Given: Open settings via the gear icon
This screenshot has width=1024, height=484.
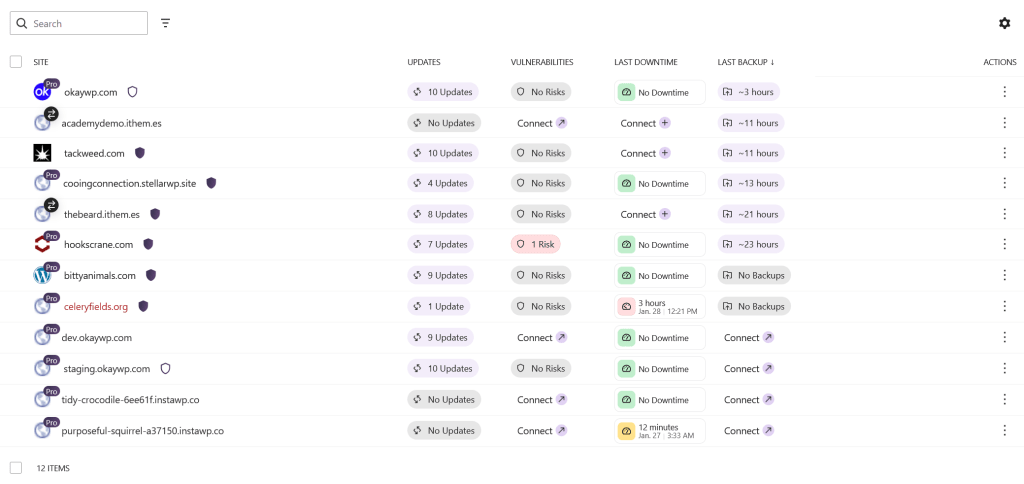Looking at the screenshot, I should pyautogui.click(x=1004, y=24).
